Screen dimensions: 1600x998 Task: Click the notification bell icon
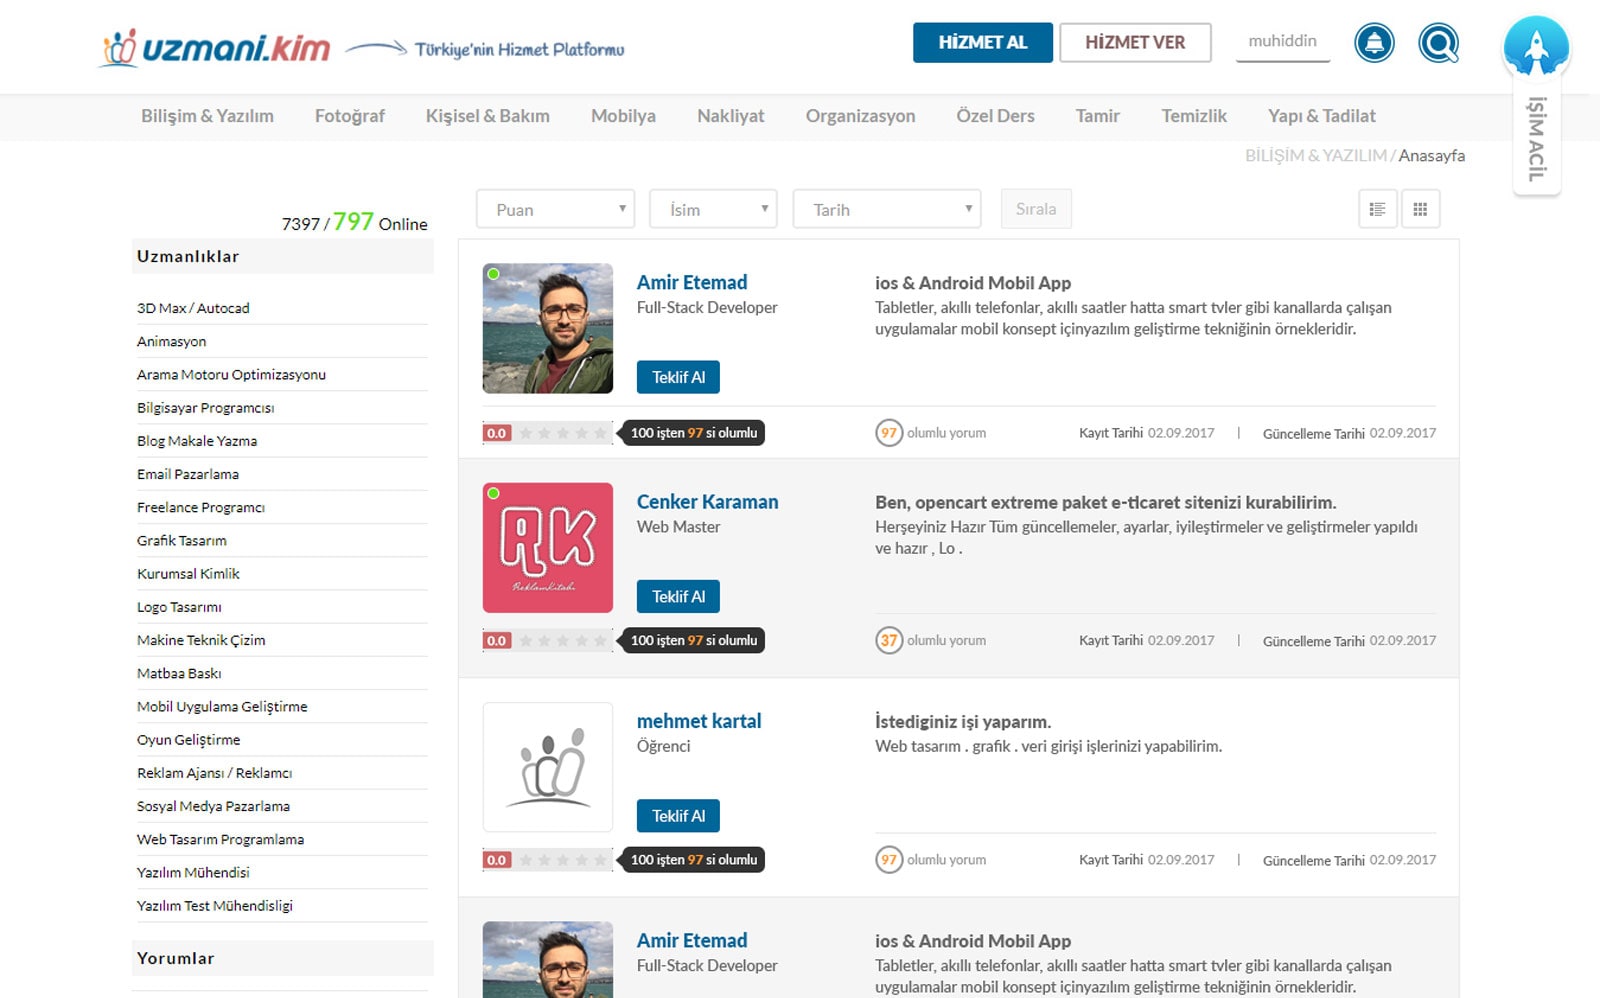coord(1374,43)
